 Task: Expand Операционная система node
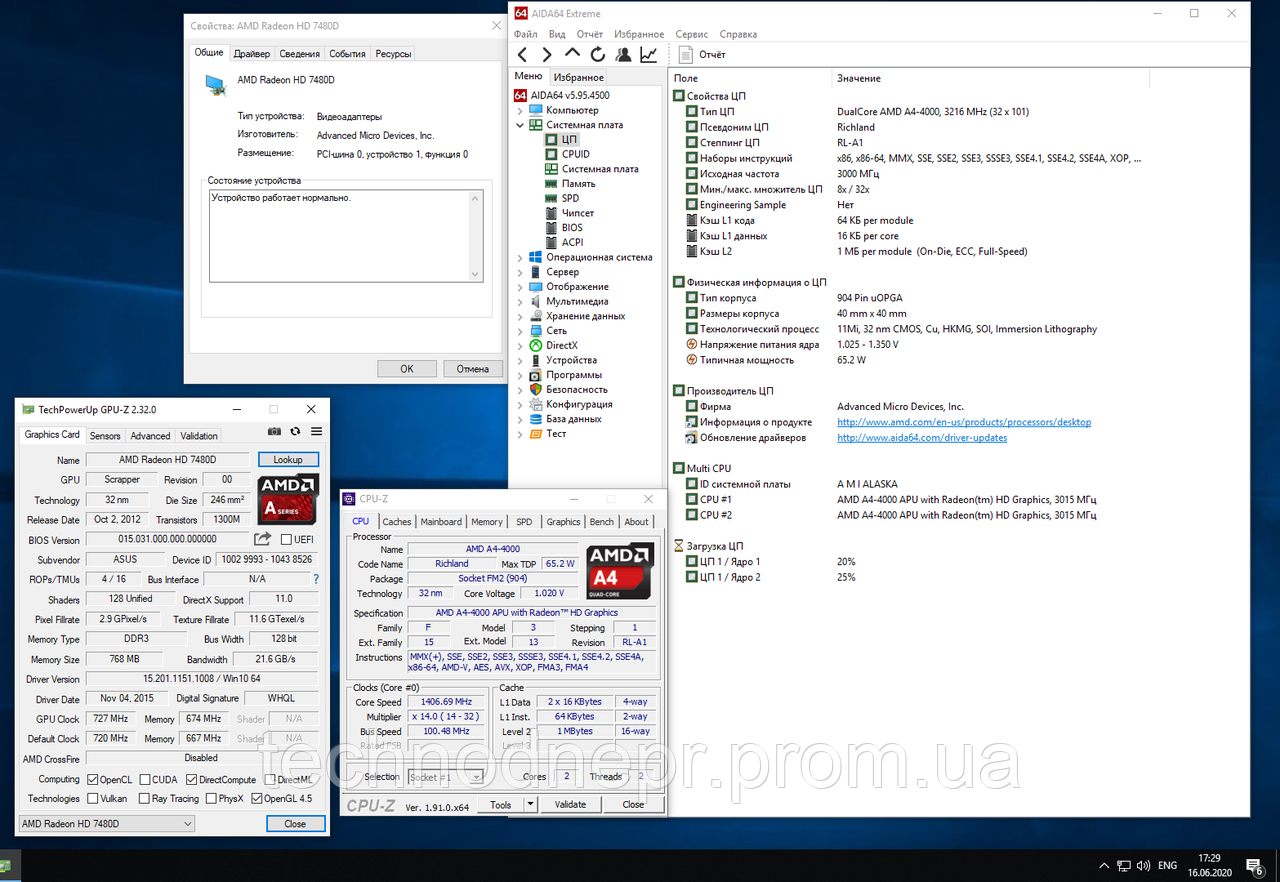[x=520, y=257]
